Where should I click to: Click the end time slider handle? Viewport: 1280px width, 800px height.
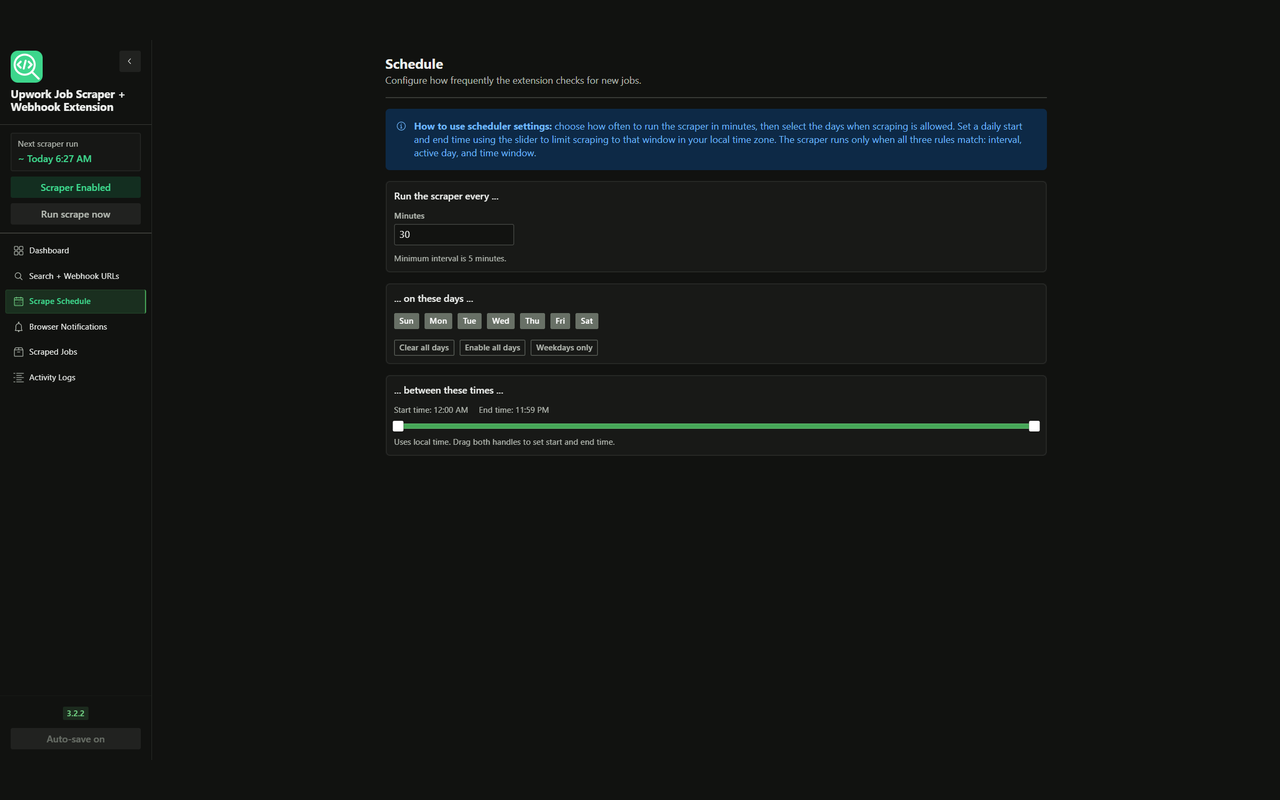(x=1034, y=426)
